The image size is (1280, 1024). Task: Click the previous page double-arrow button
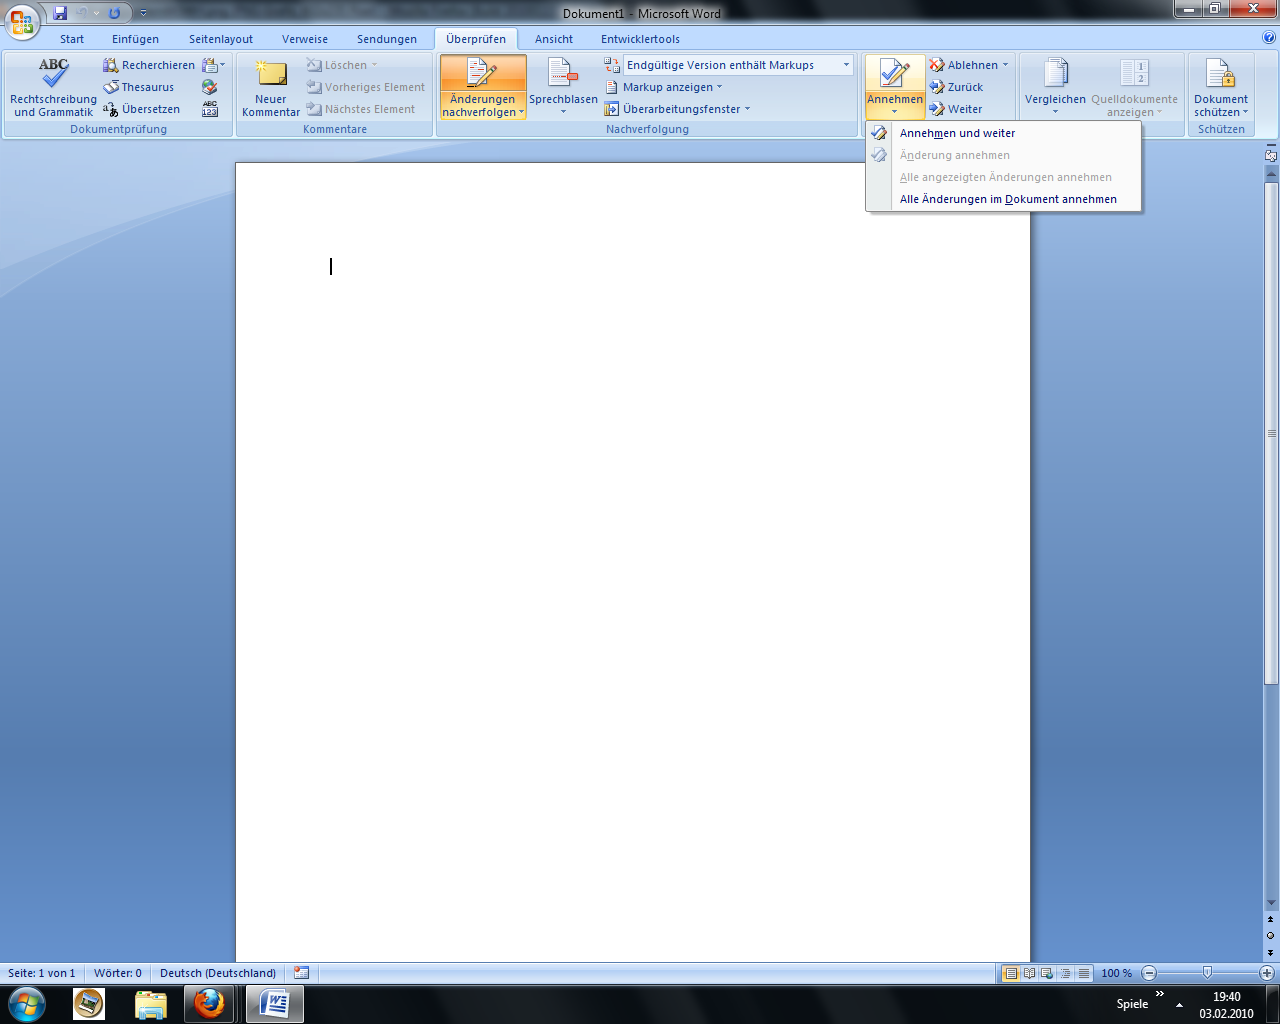1271,919
